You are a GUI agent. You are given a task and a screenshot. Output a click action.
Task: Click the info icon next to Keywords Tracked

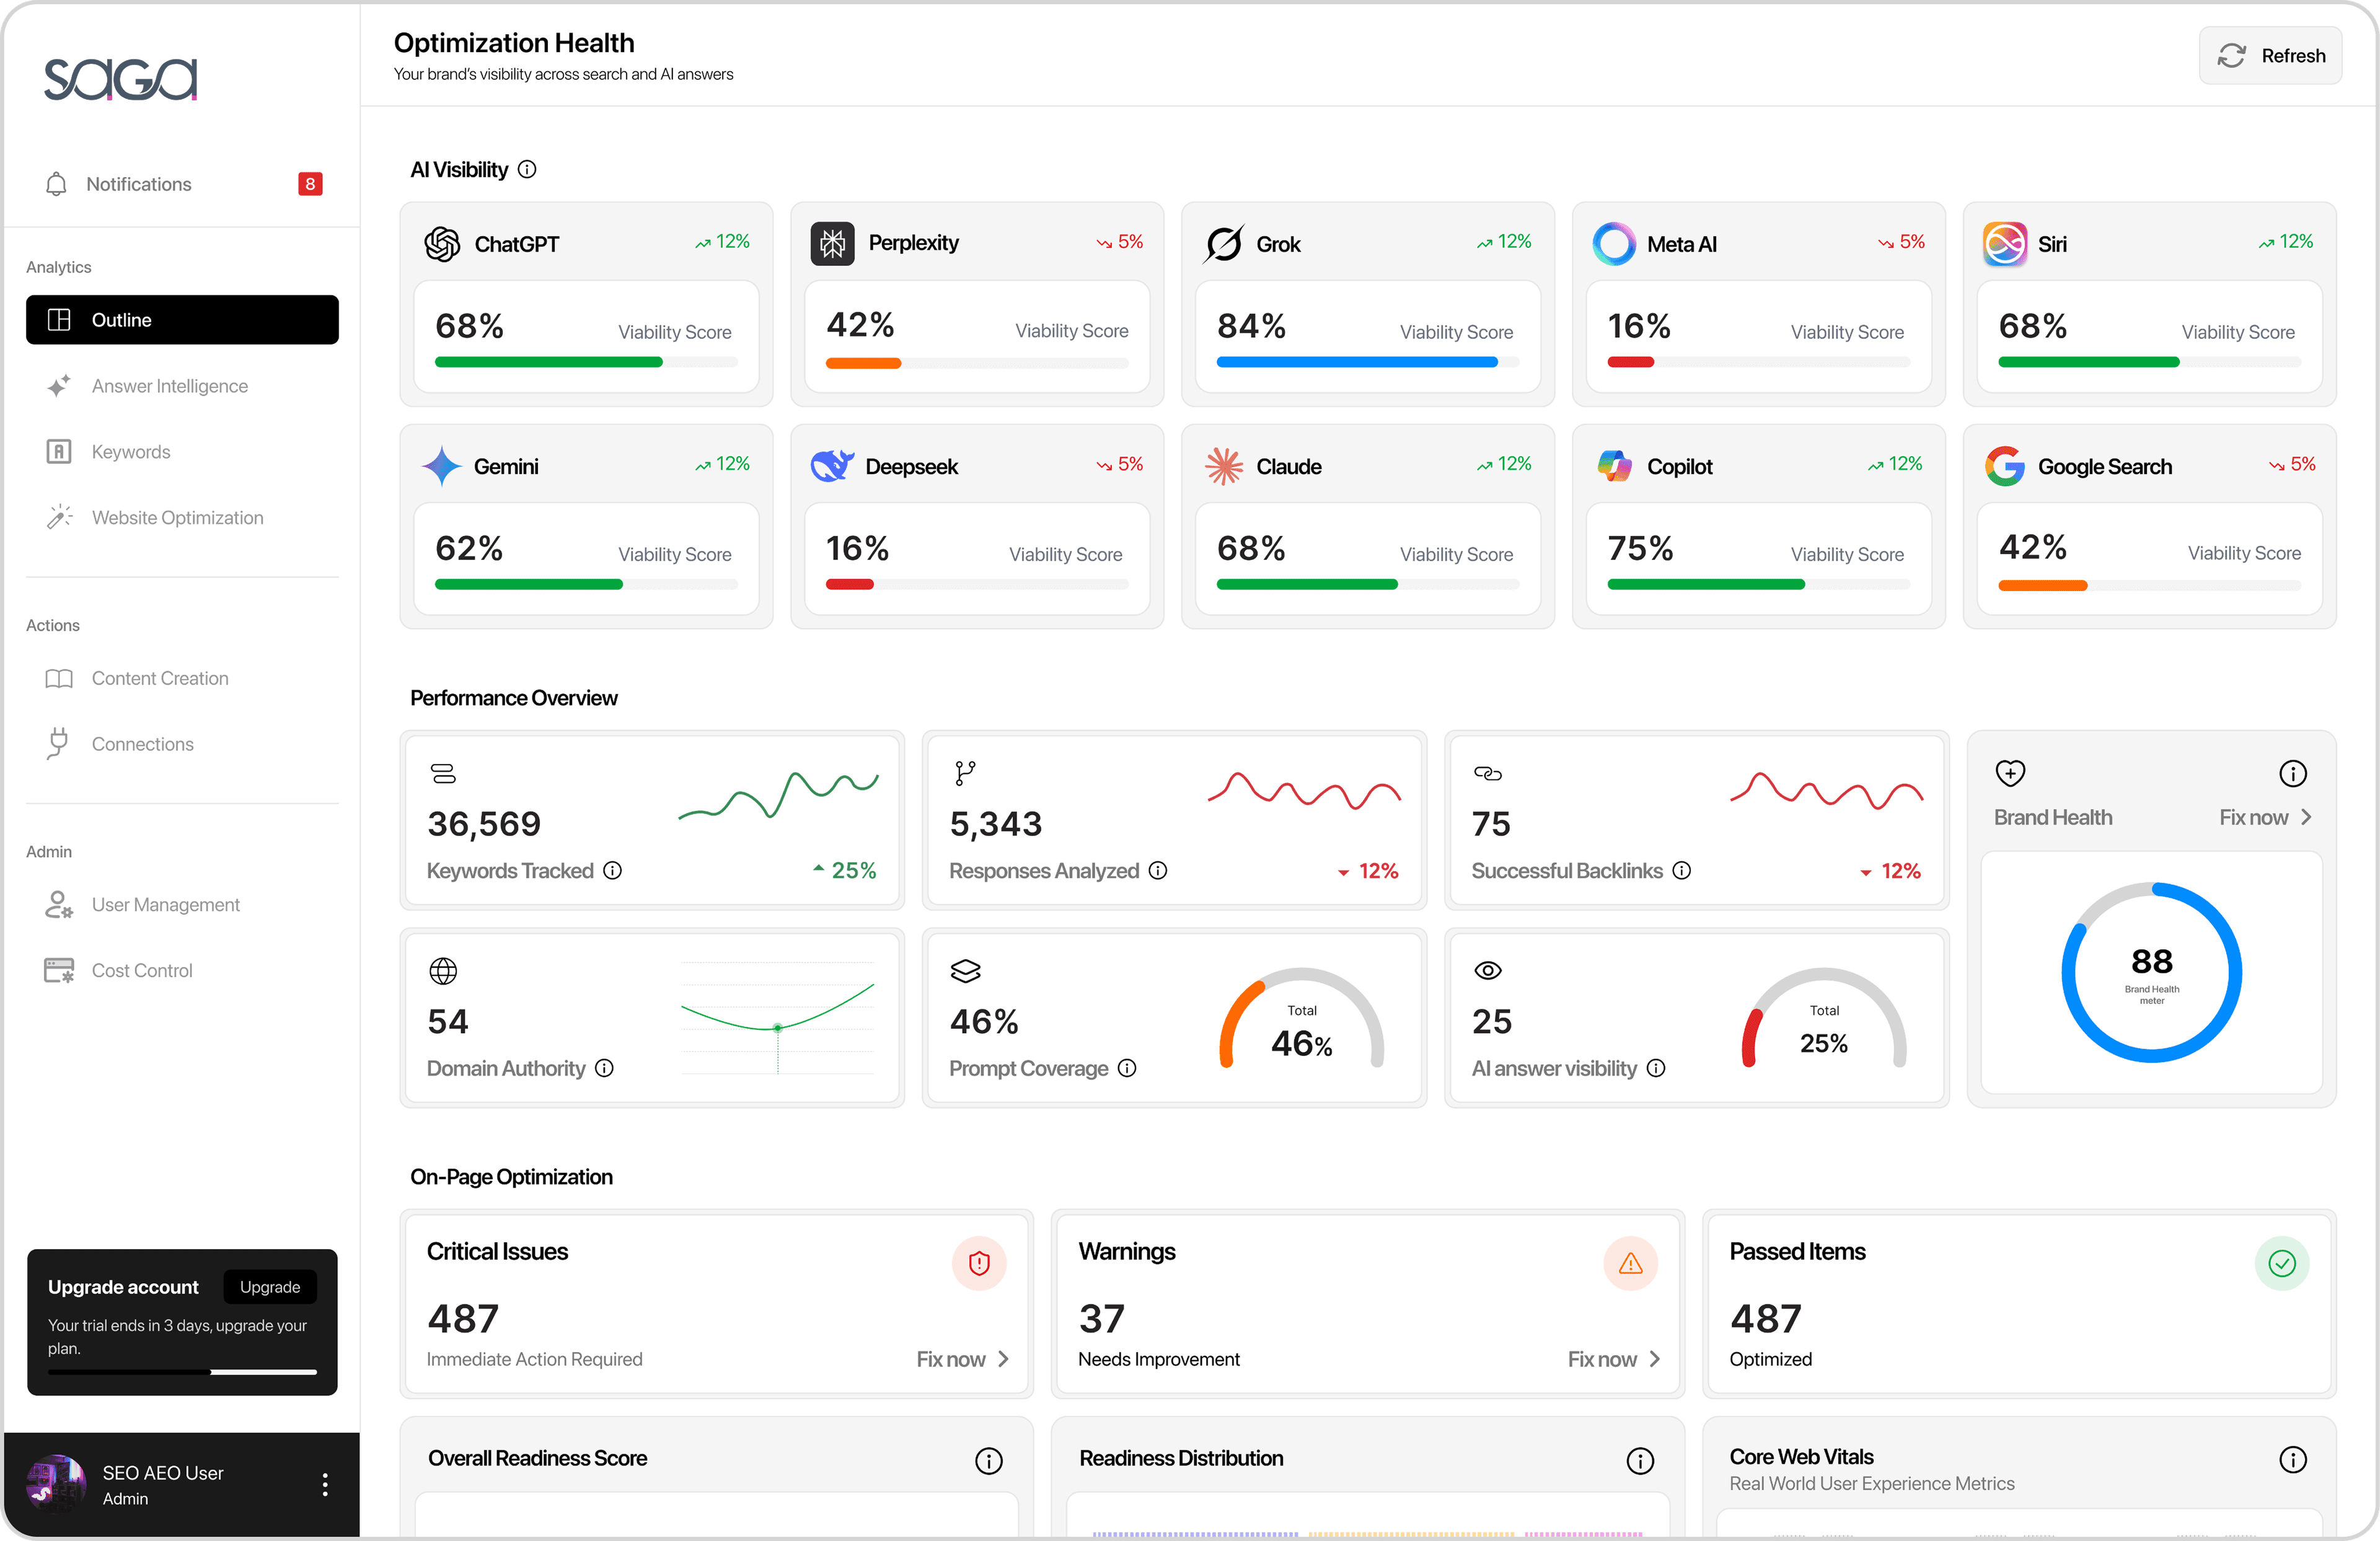click(x=613, y=871)
